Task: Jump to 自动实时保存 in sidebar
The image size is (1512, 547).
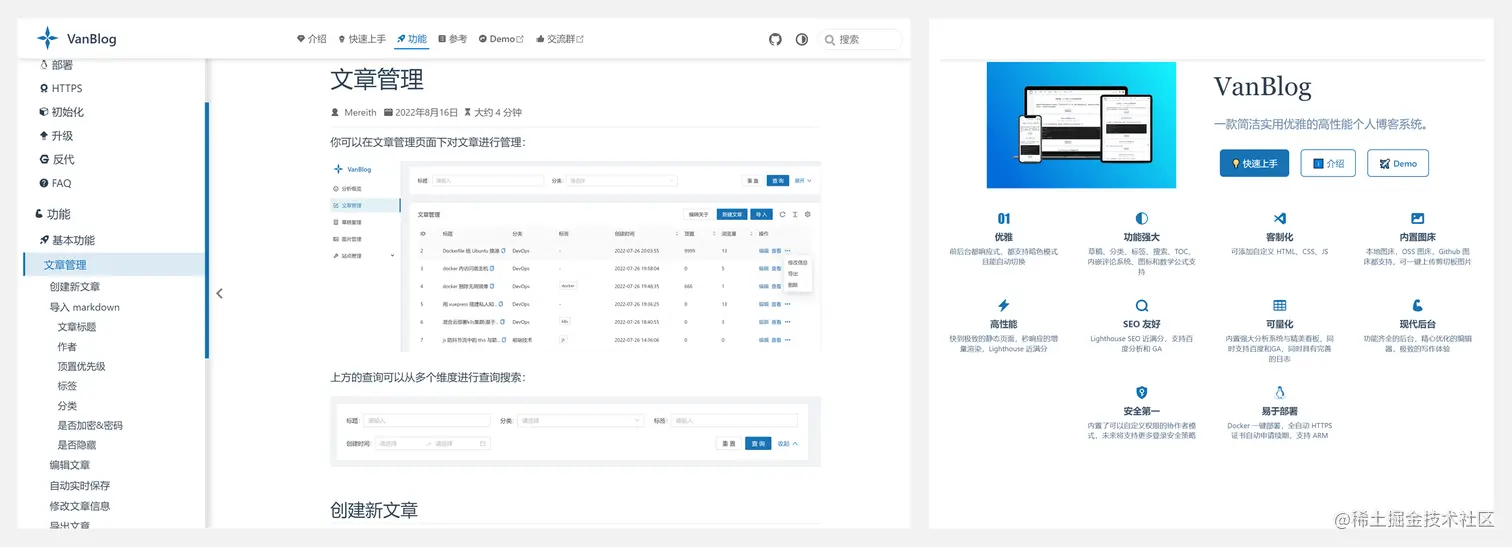Action: point(80,485)
